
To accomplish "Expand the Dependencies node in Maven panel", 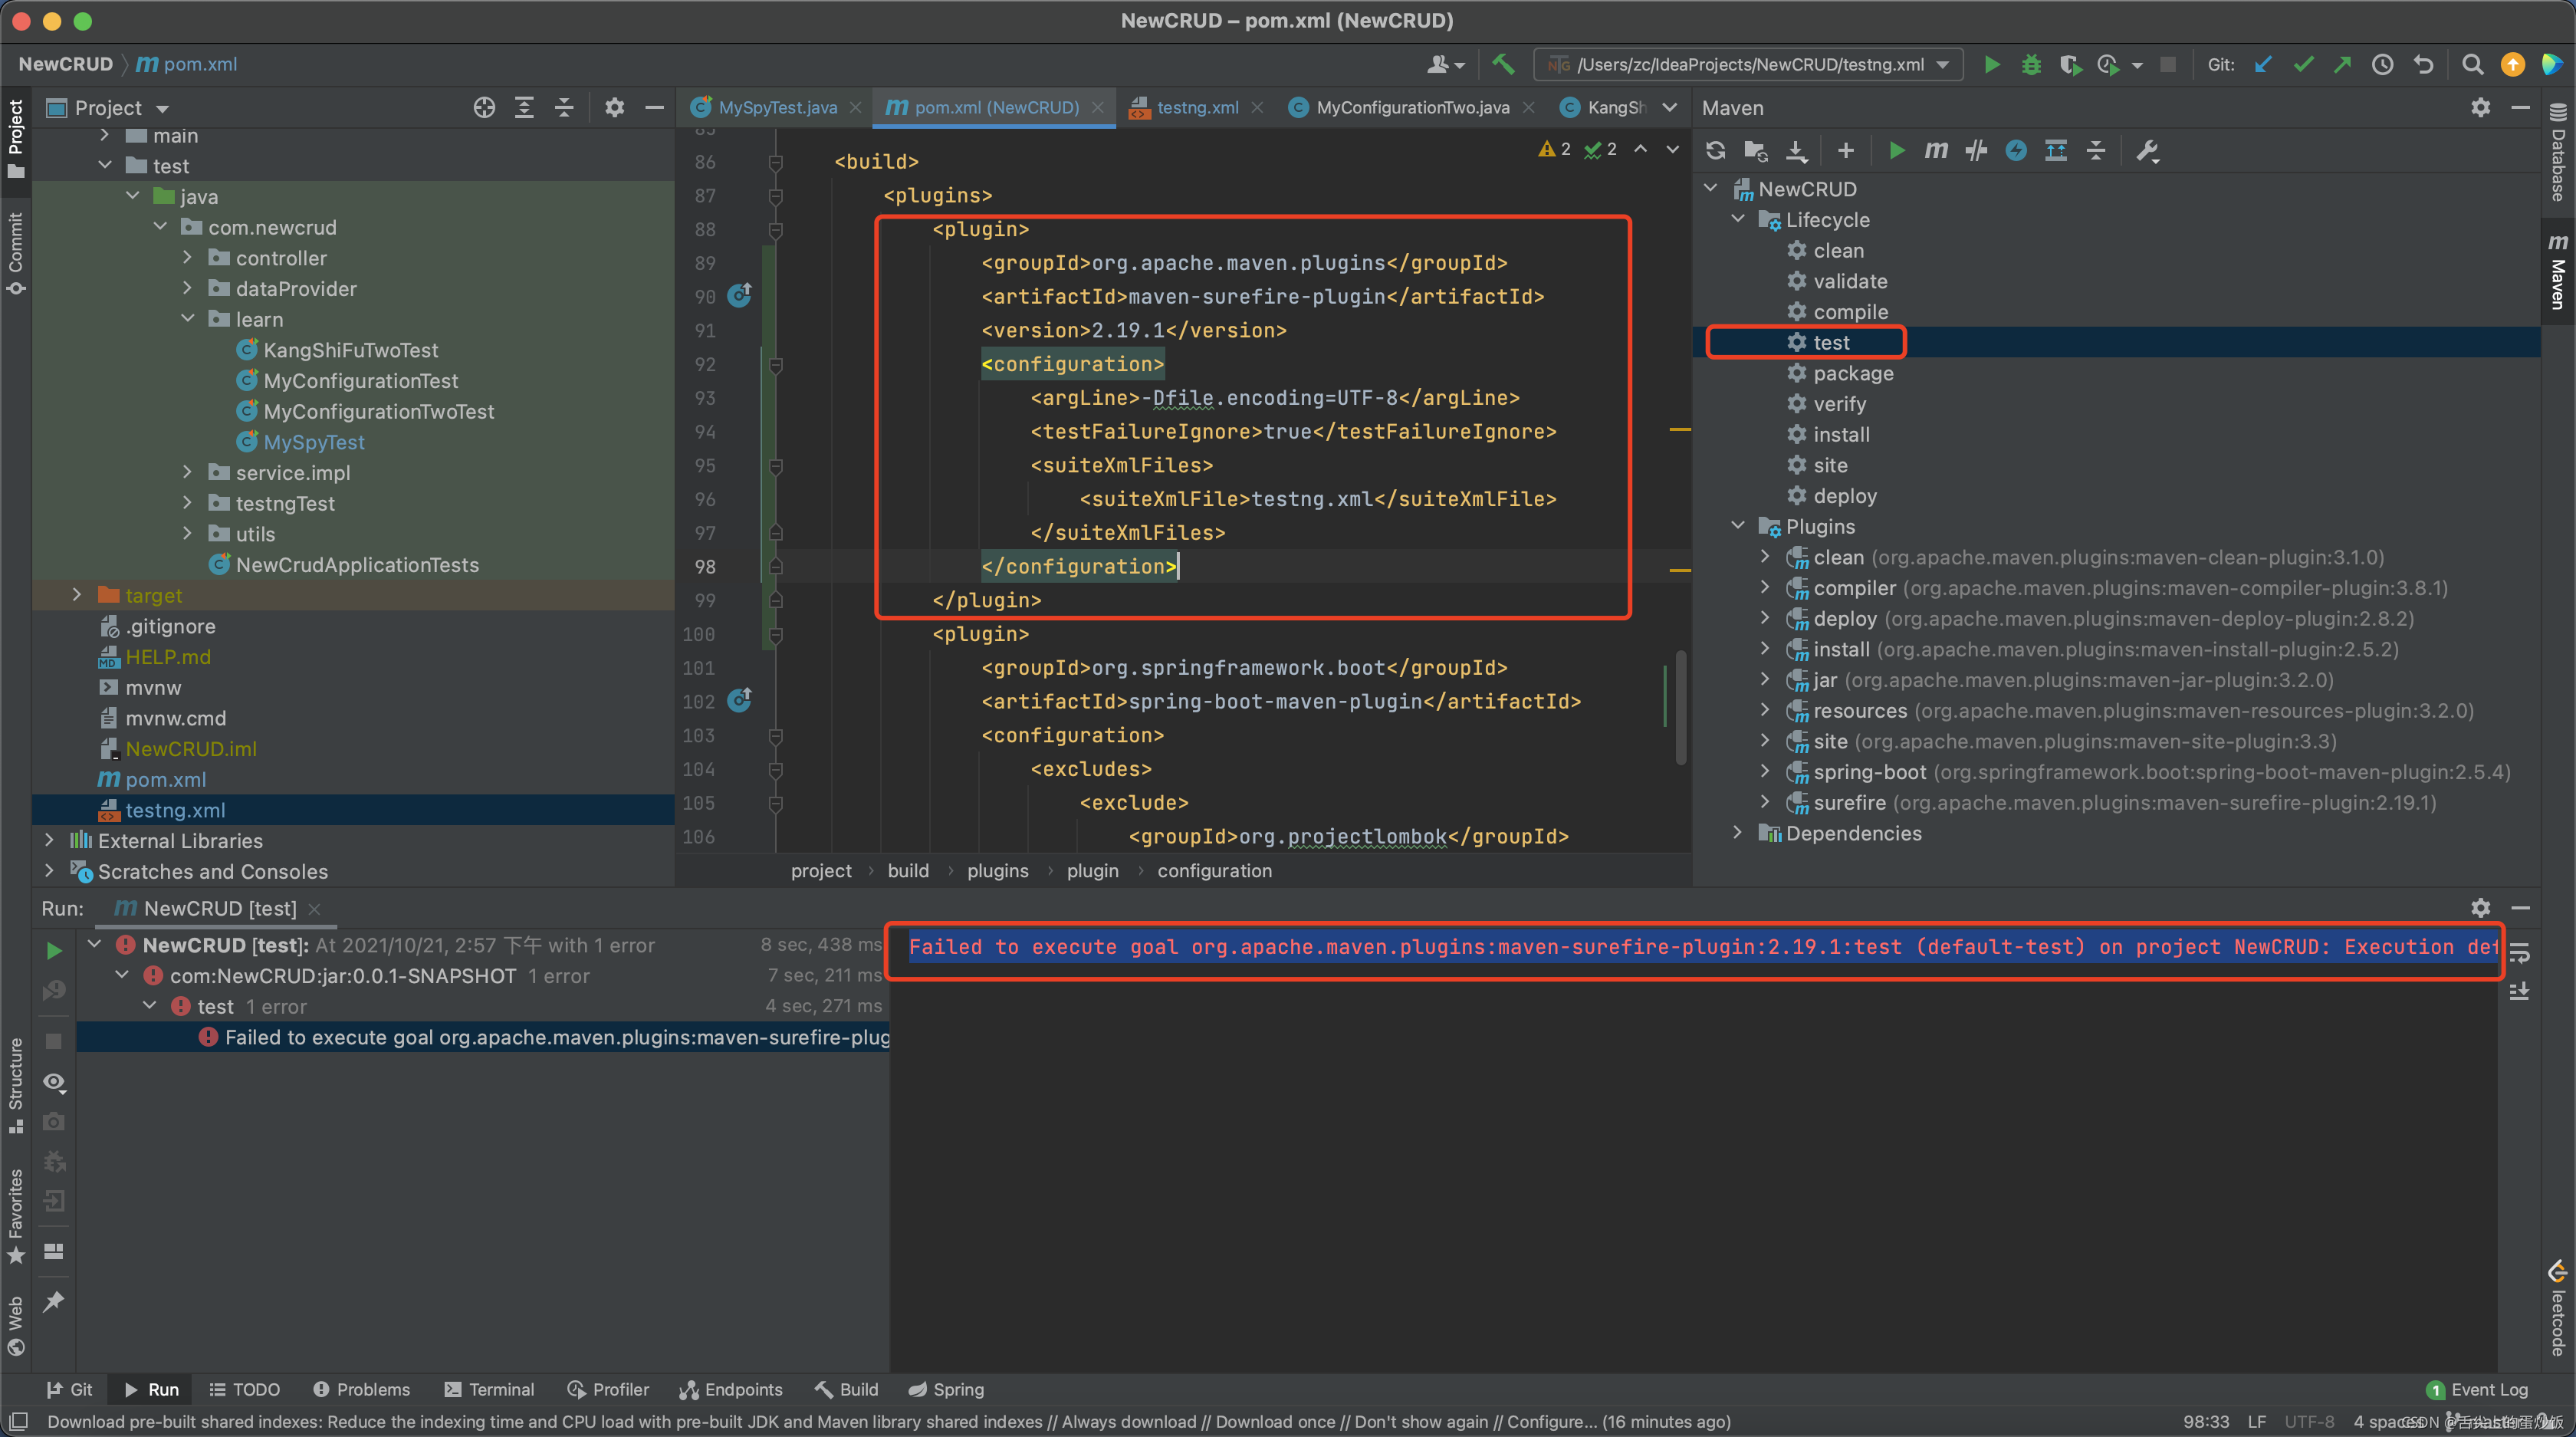I will pos(1737,833).
